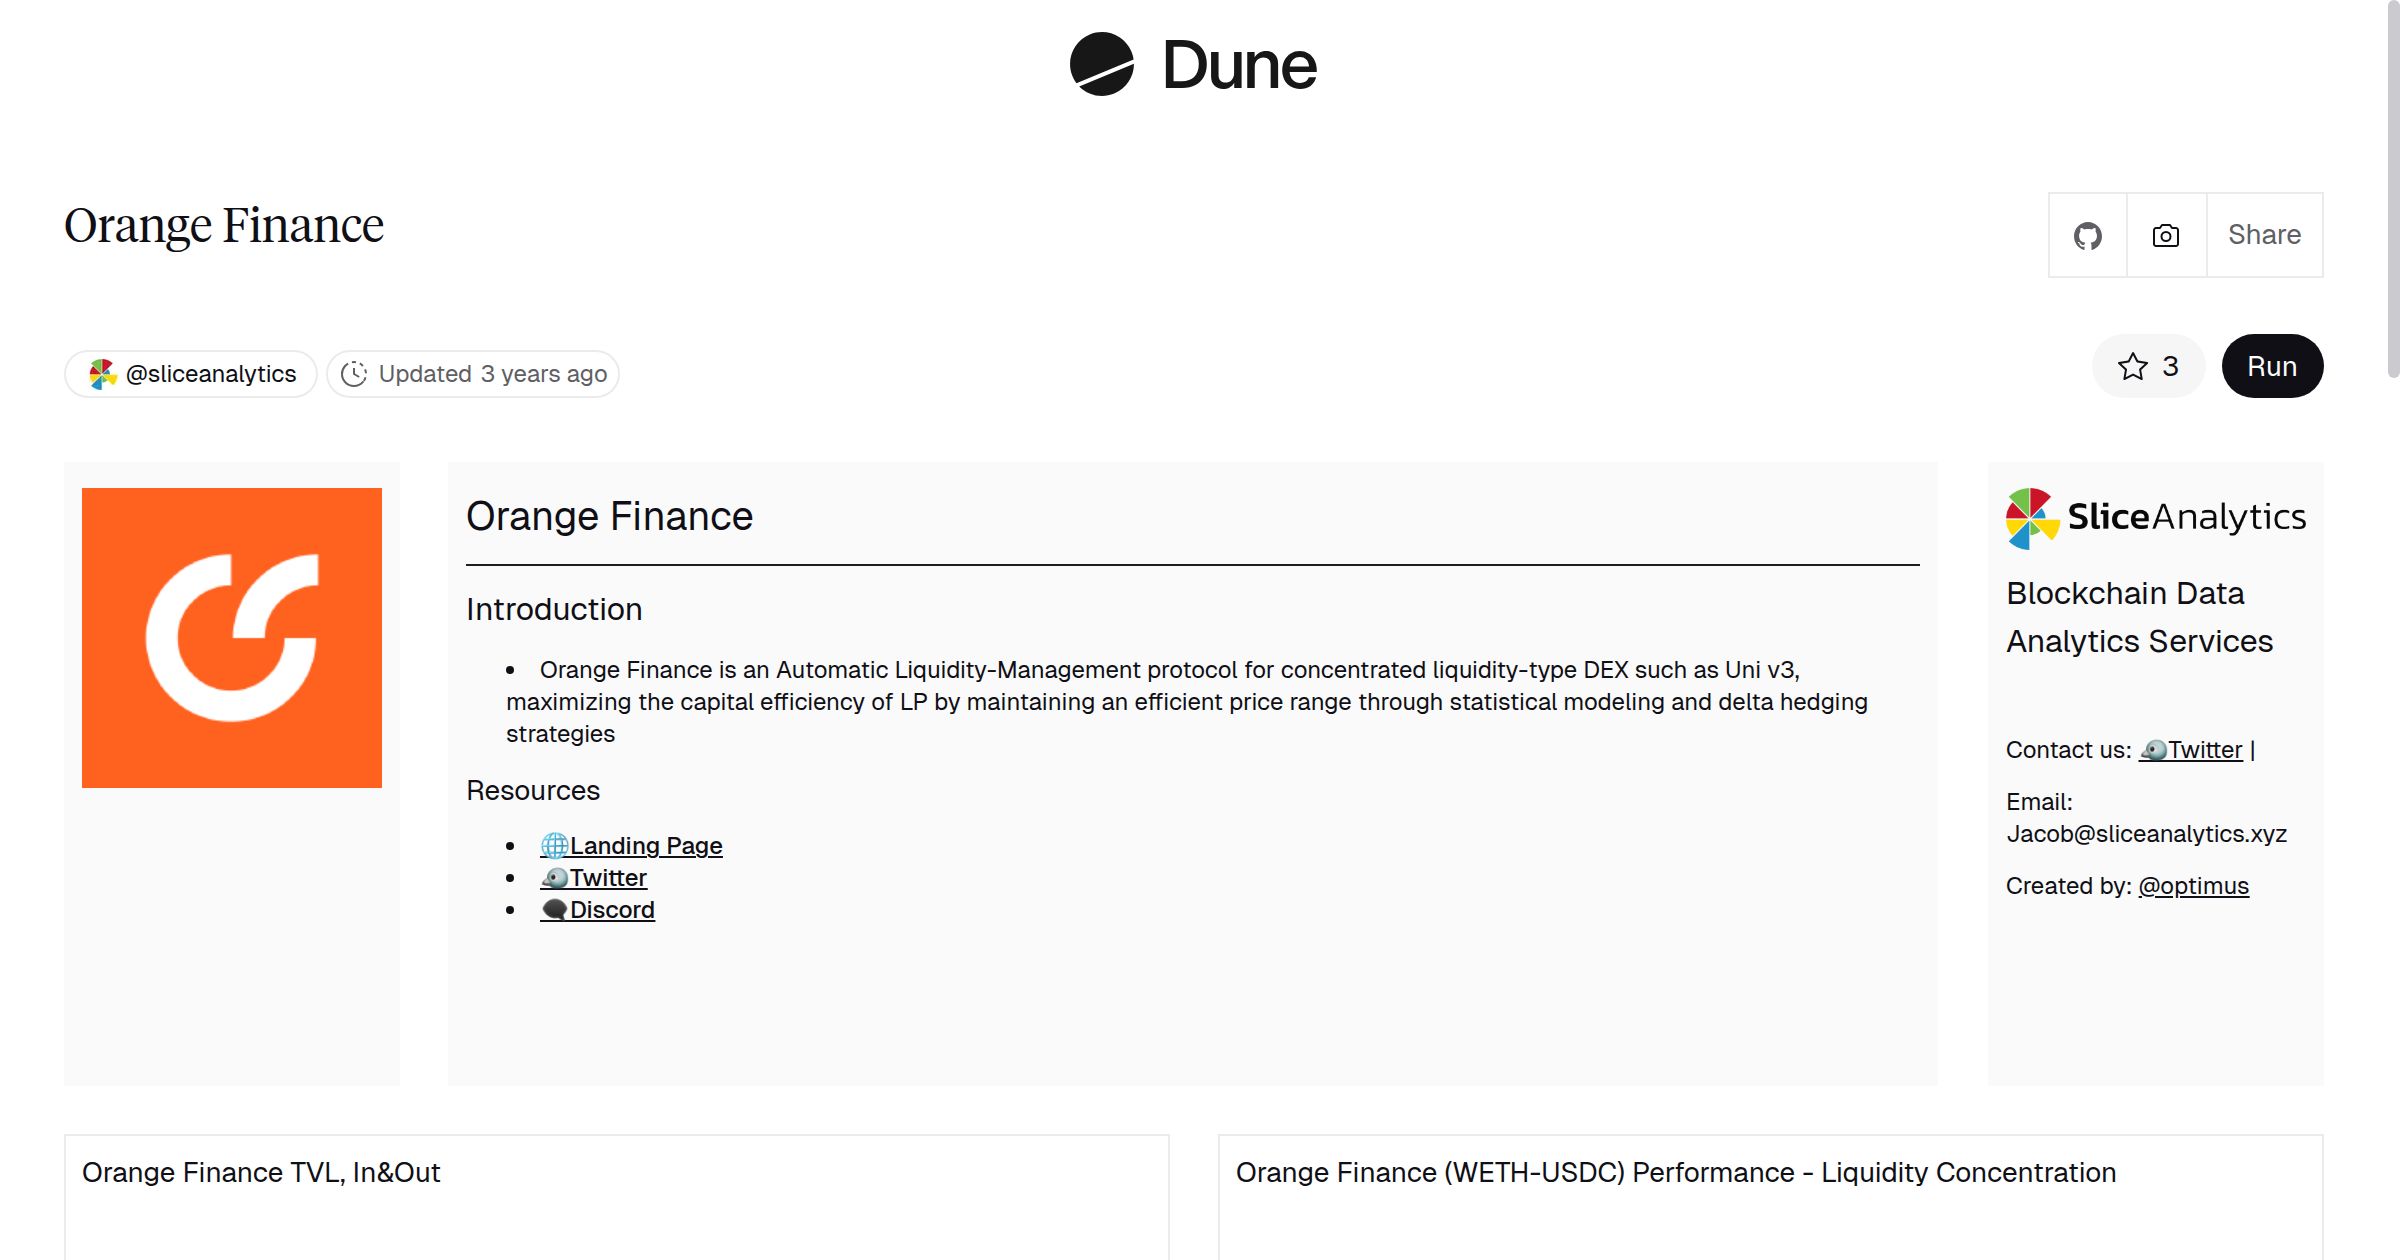Click the star count showing 3
Viewport: 2400px width, 1260px height.
(2169, 366)
